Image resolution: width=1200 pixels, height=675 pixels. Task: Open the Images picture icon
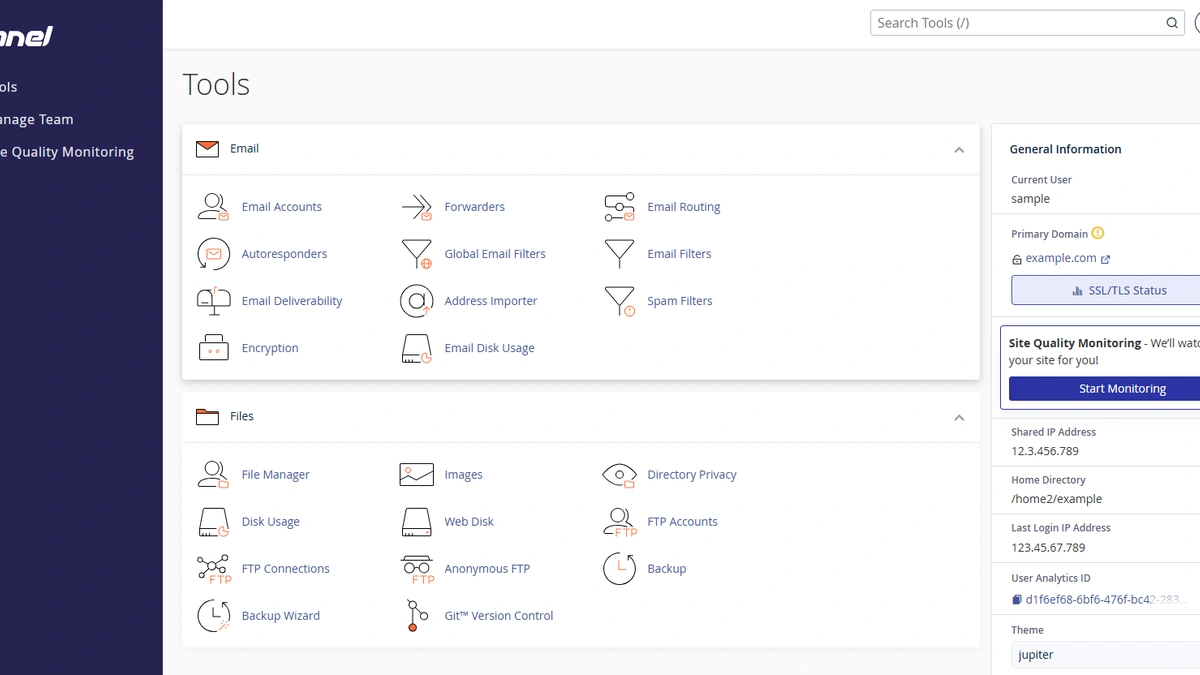(x=416, y=475)
